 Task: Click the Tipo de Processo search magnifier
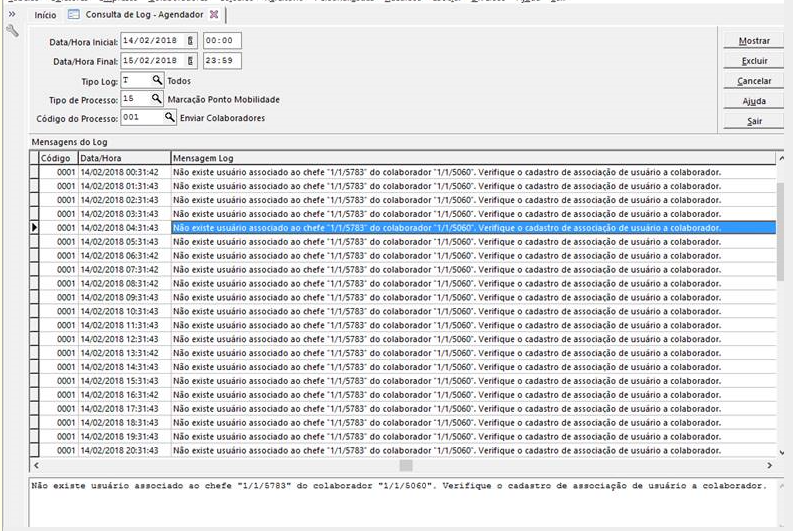point(157,99)
